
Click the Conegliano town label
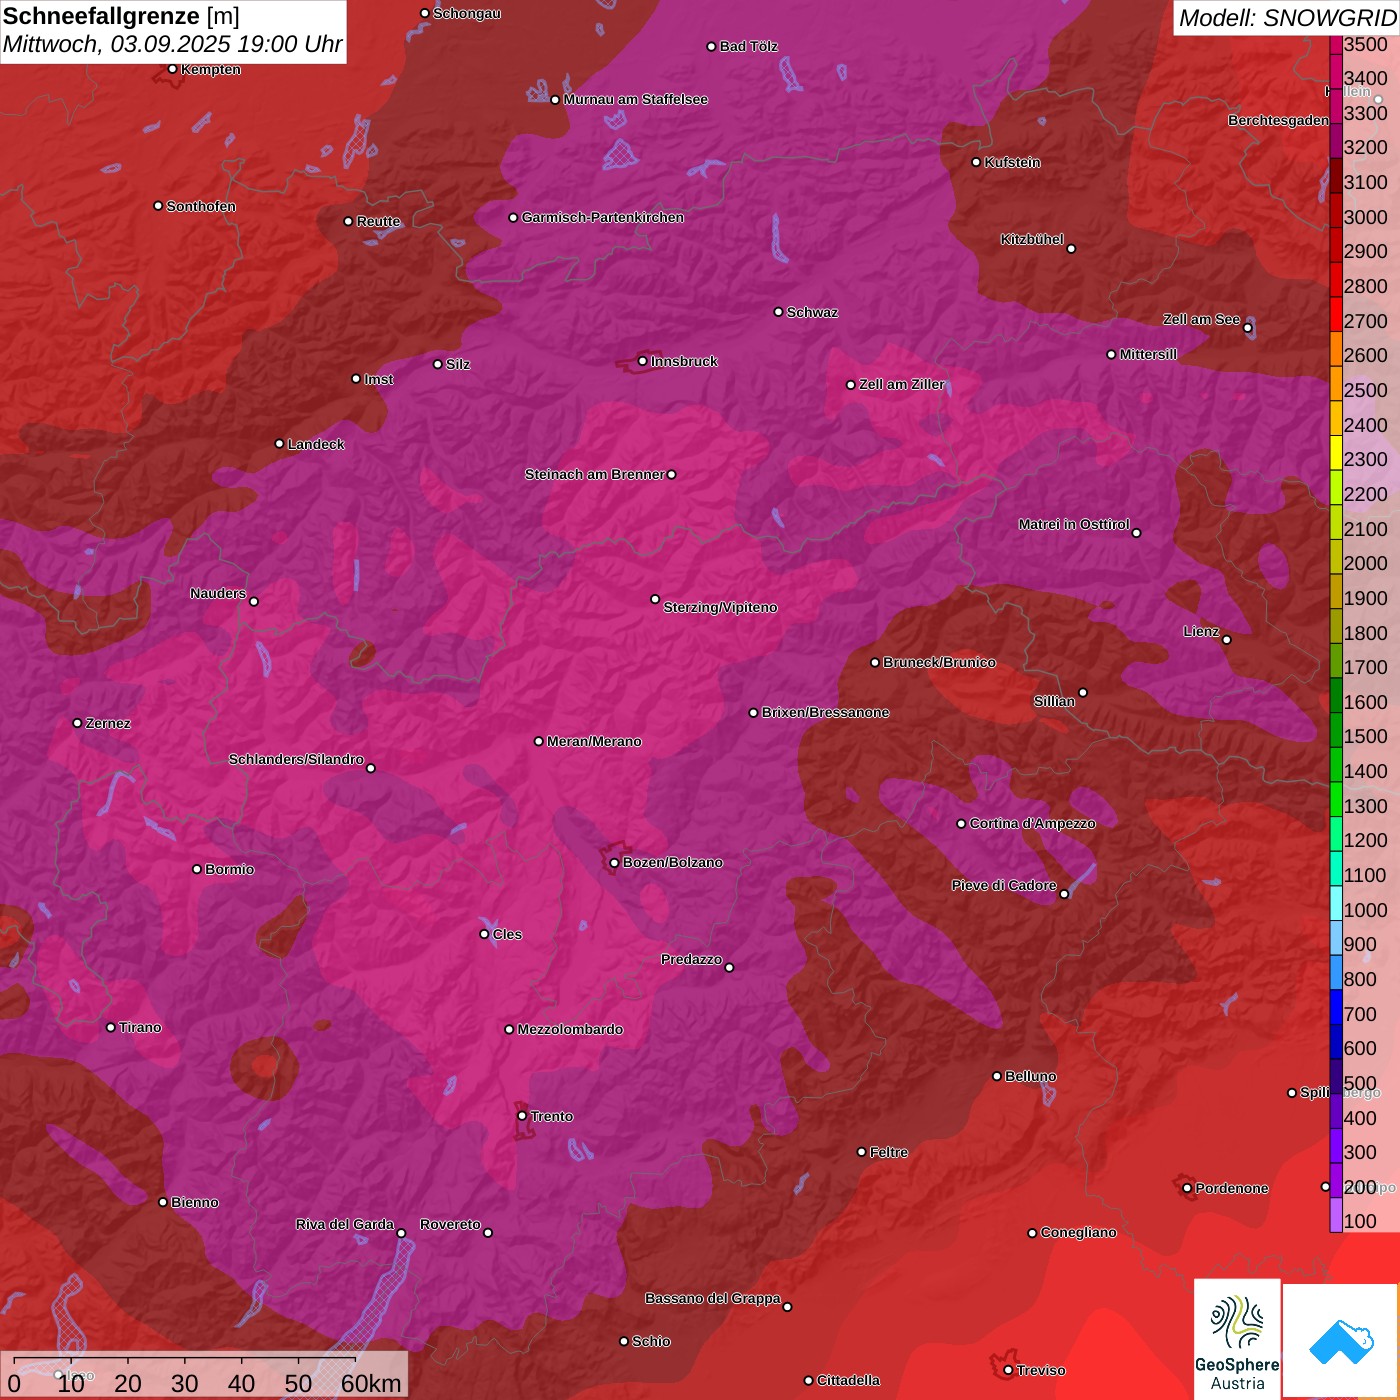tap(1078, 1232)
